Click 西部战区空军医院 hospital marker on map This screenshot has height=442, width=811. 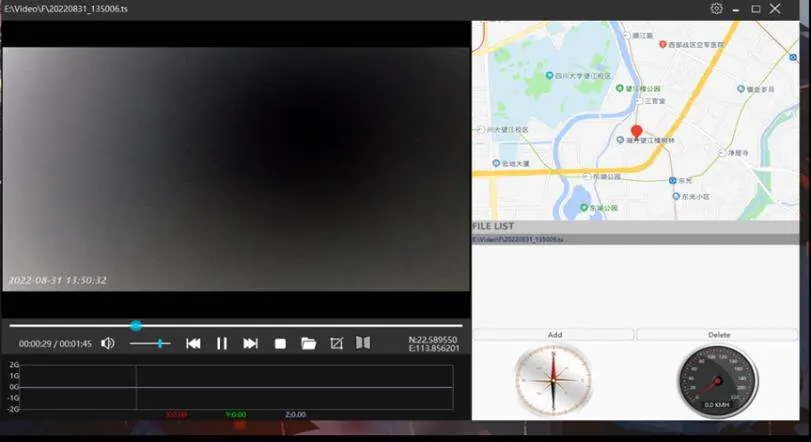pyautogui.click(x=662, y=44)
